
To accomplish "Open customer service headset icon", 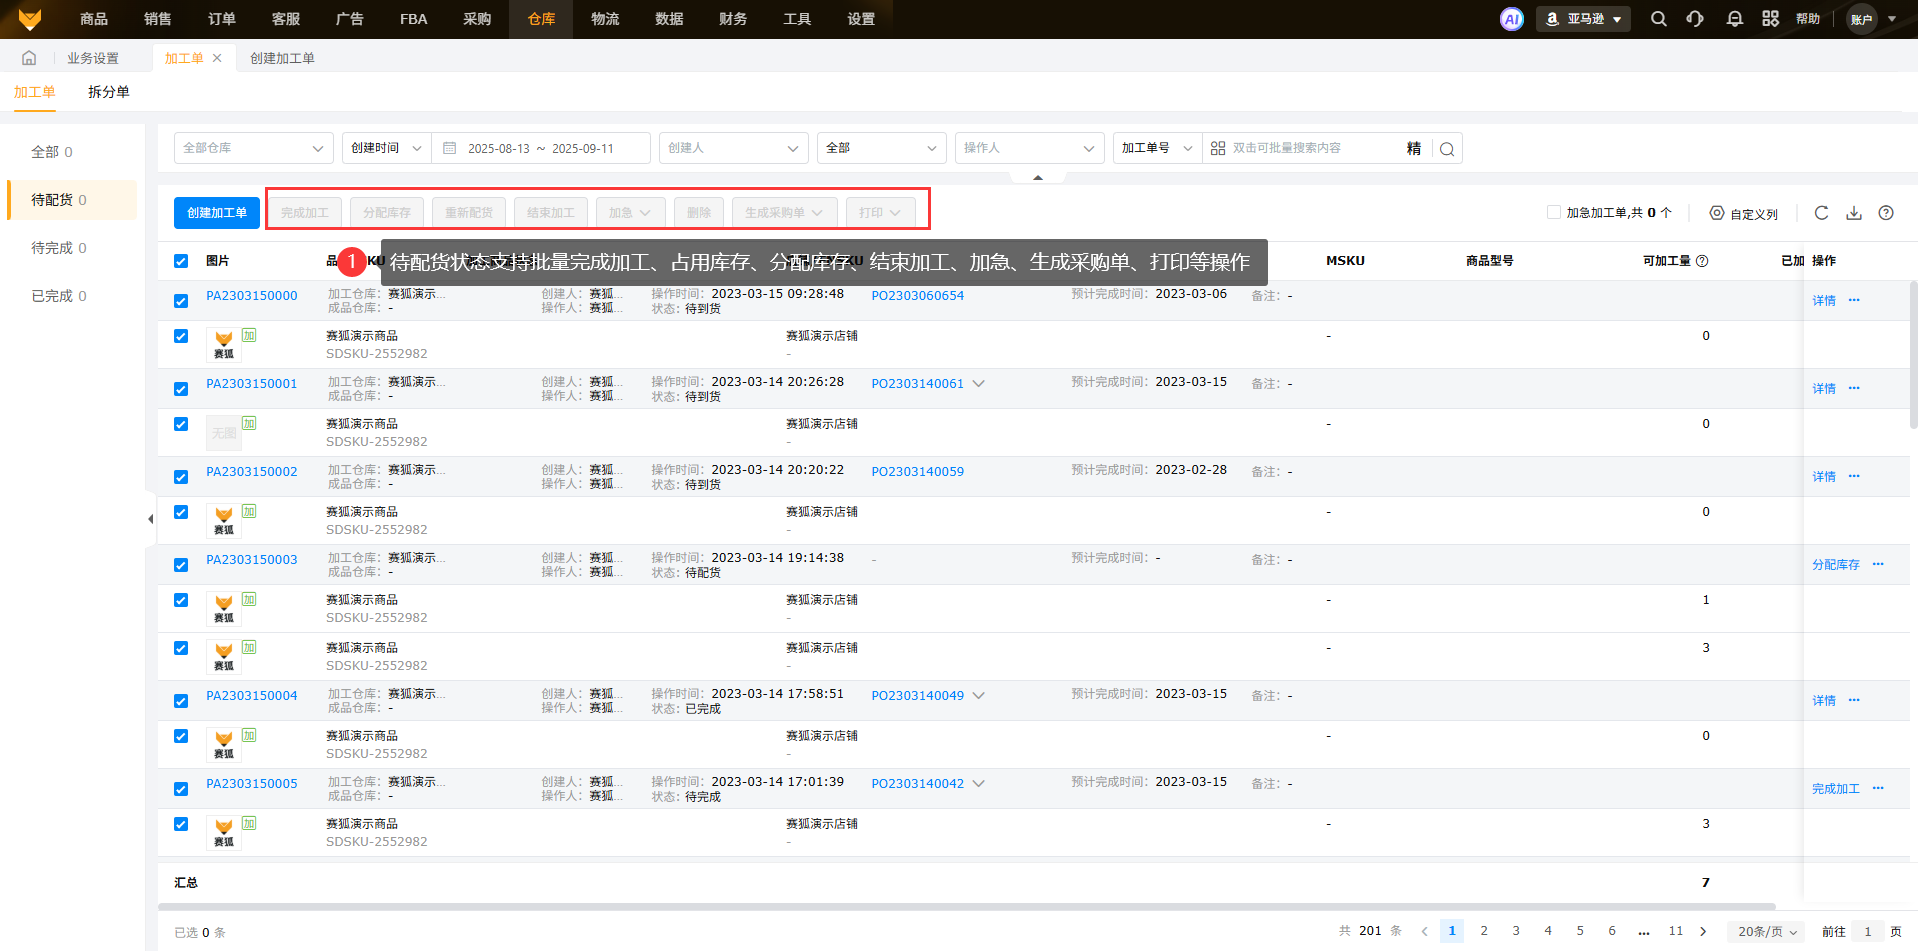I will [x=1695, y=19].
